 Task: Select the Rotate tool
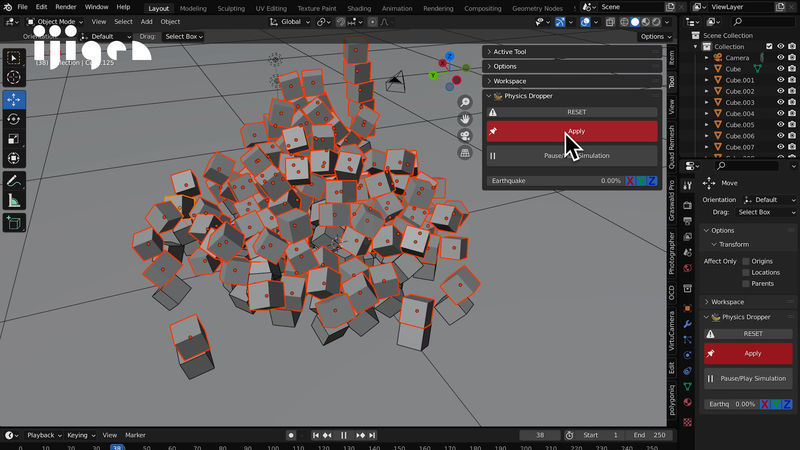(x=14, y=119)
